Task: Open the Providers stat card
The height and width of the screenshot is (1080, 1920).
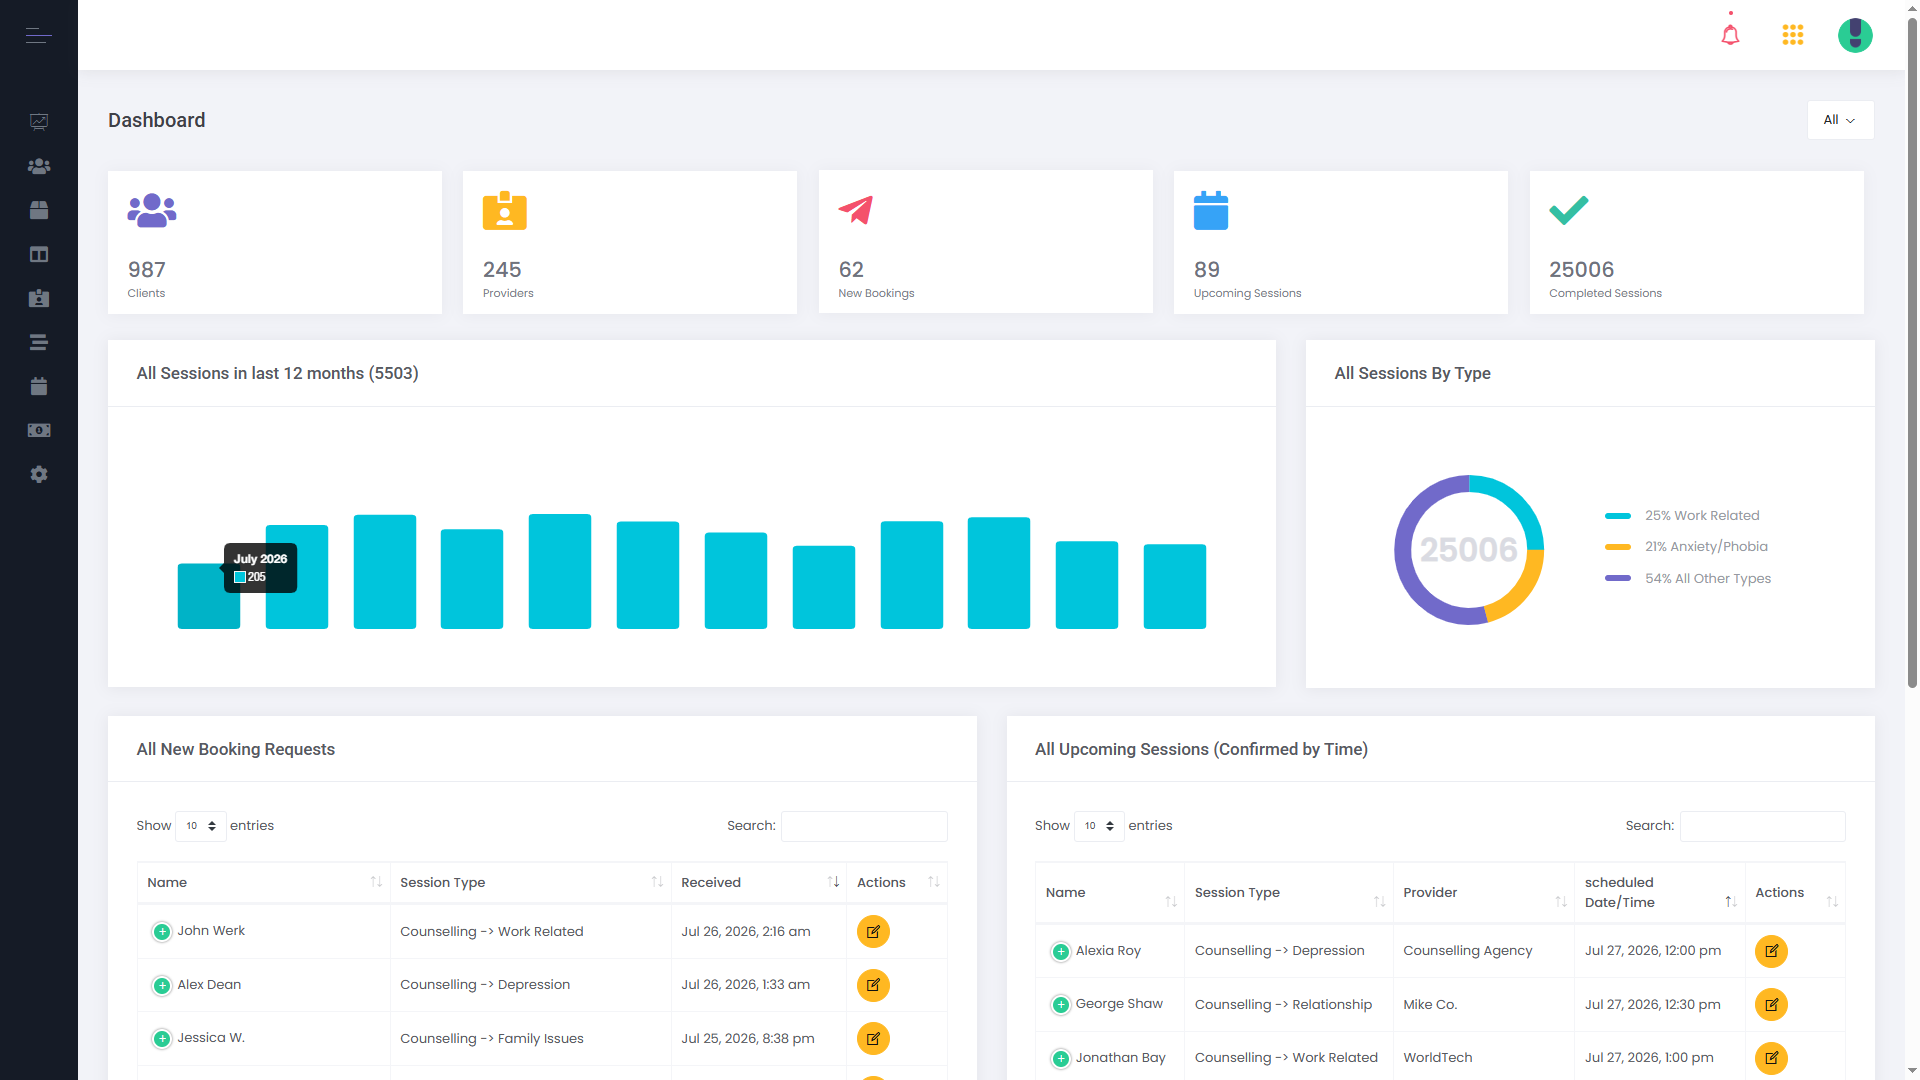Action: pyautogui.click(x=630, y=242)
